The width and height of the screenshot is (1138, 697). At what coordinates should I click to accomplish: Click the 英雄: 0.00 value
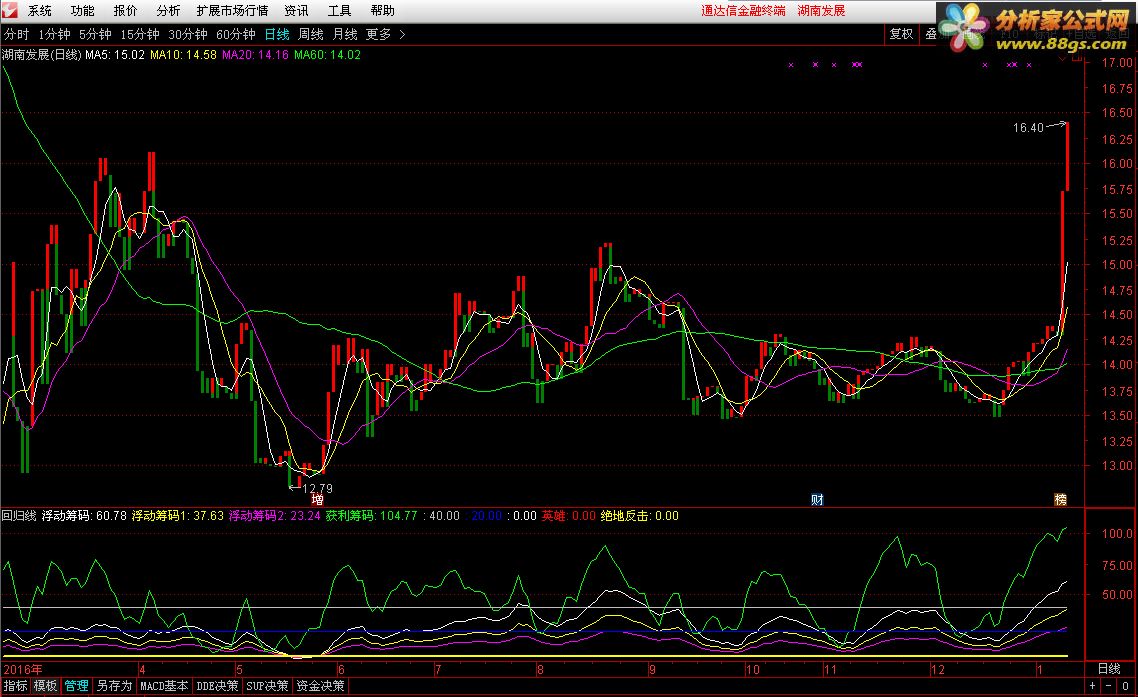pos(568,515)
